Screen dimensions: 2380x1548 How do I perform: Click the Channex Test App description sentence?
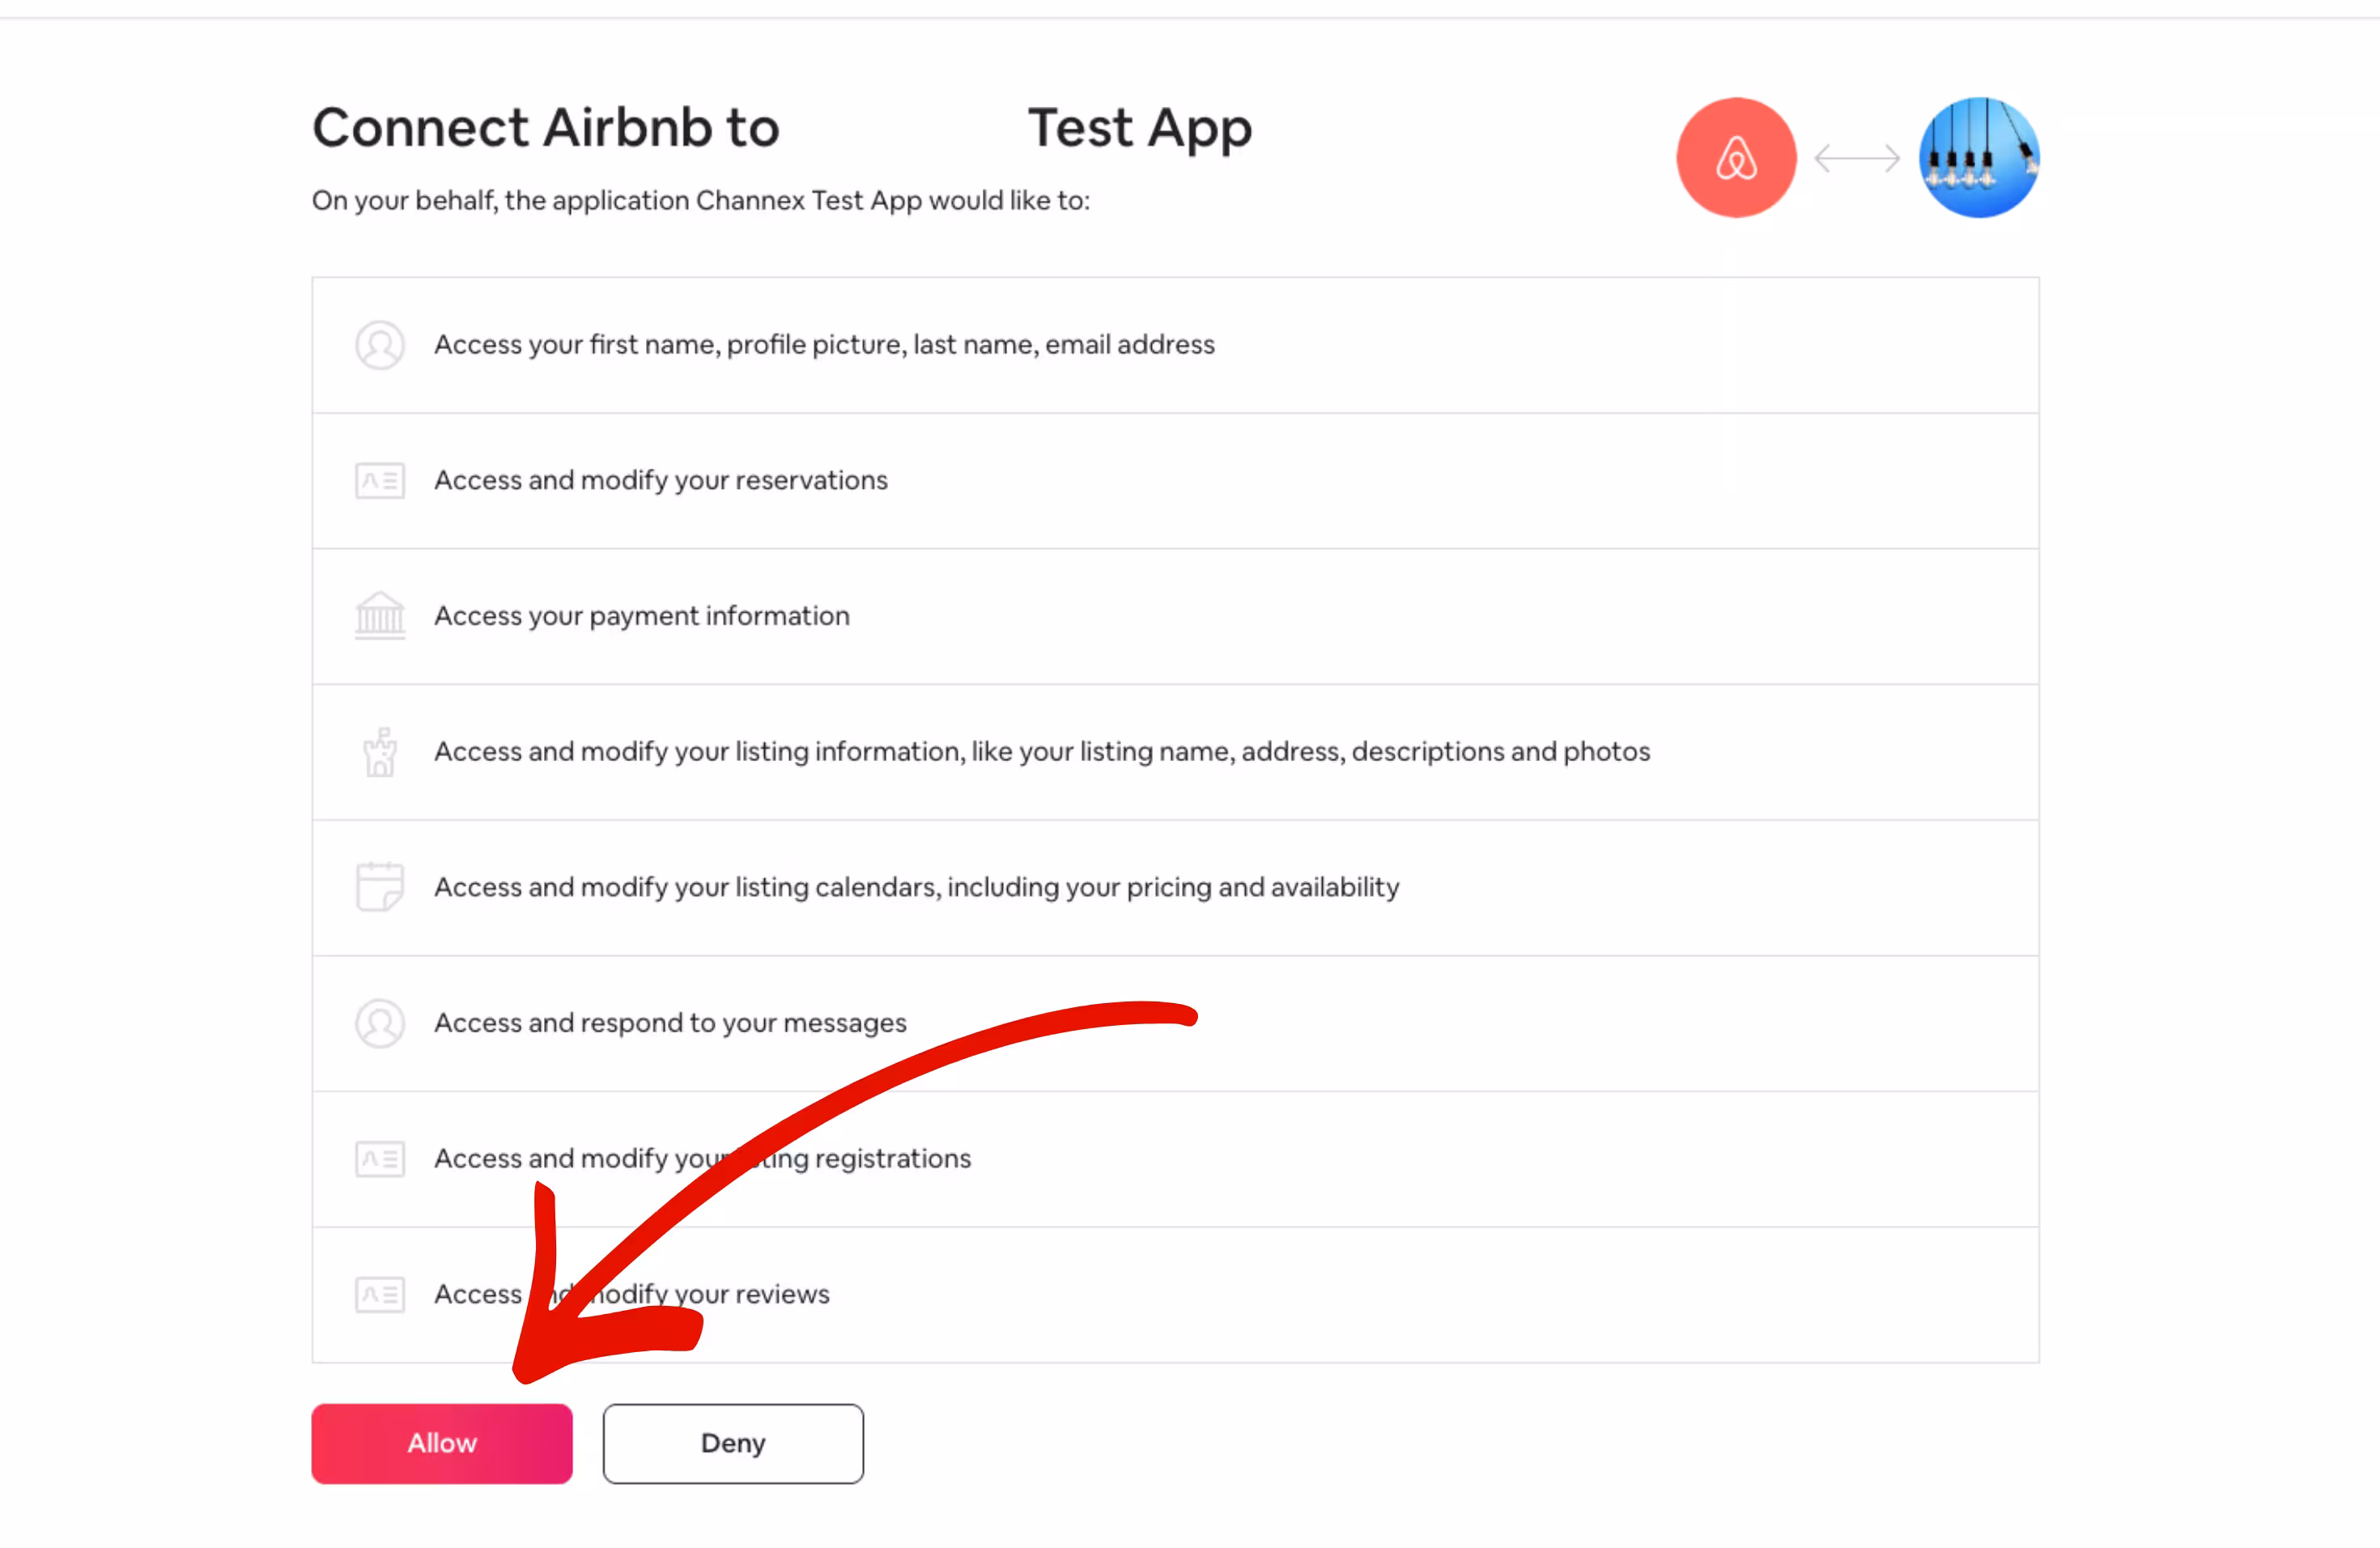[700, 200]
